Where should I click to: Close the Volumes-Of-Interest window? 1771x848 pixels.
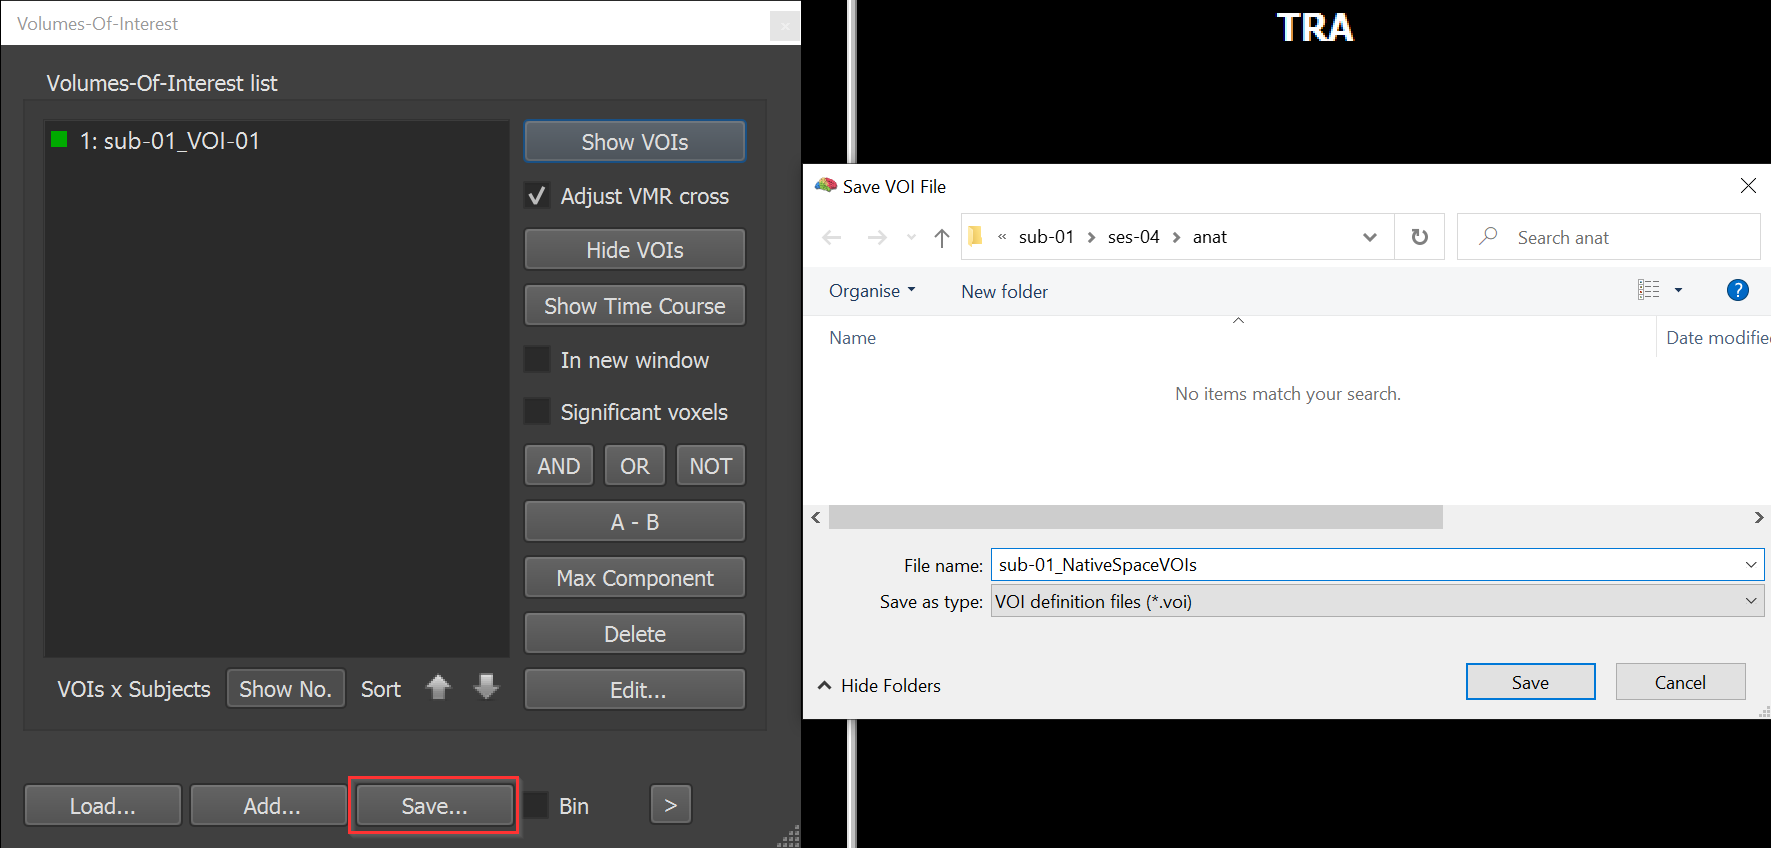point(785,26)
